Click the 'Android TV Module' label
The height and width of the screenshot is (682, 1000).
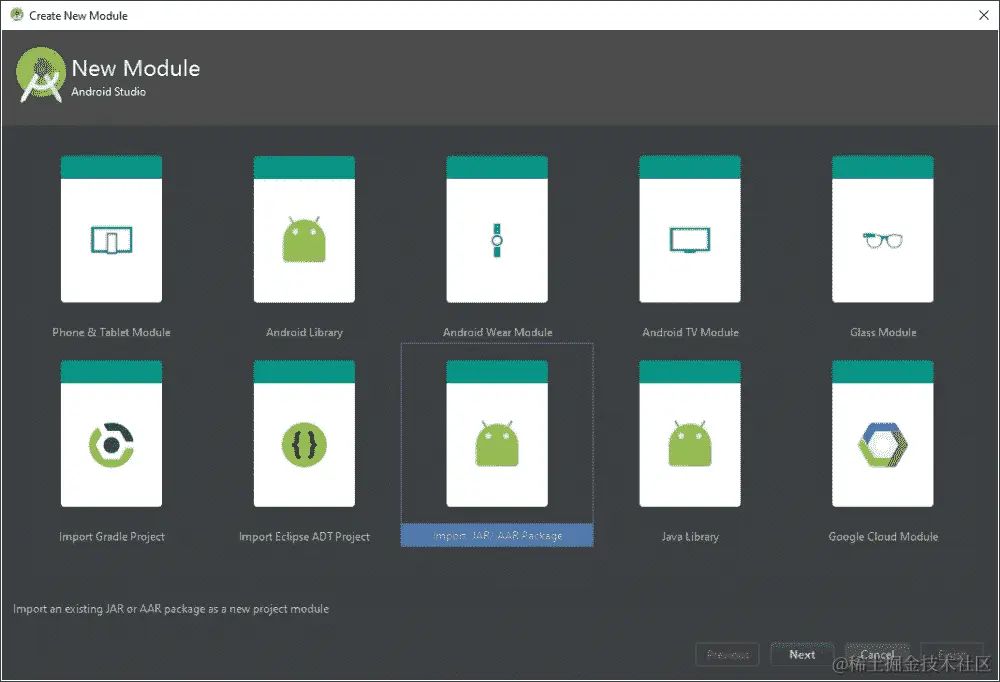[x=690, y=332]
